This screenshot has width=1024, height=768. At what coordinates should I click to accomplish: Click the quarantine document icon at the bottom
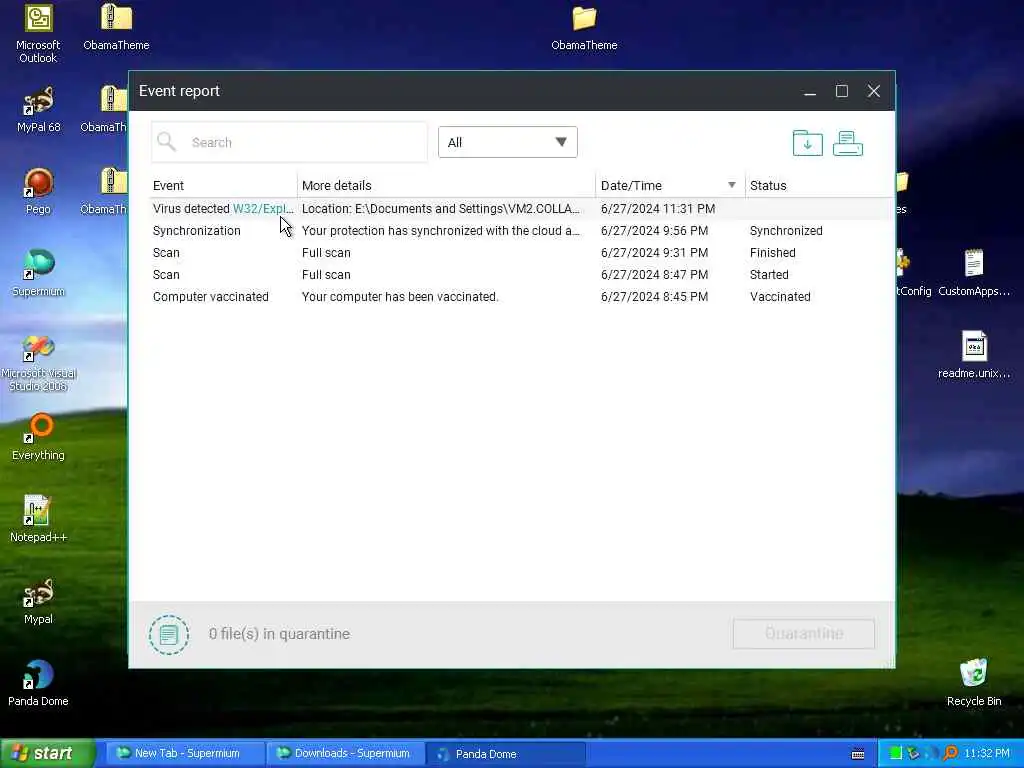pos(168,634)
